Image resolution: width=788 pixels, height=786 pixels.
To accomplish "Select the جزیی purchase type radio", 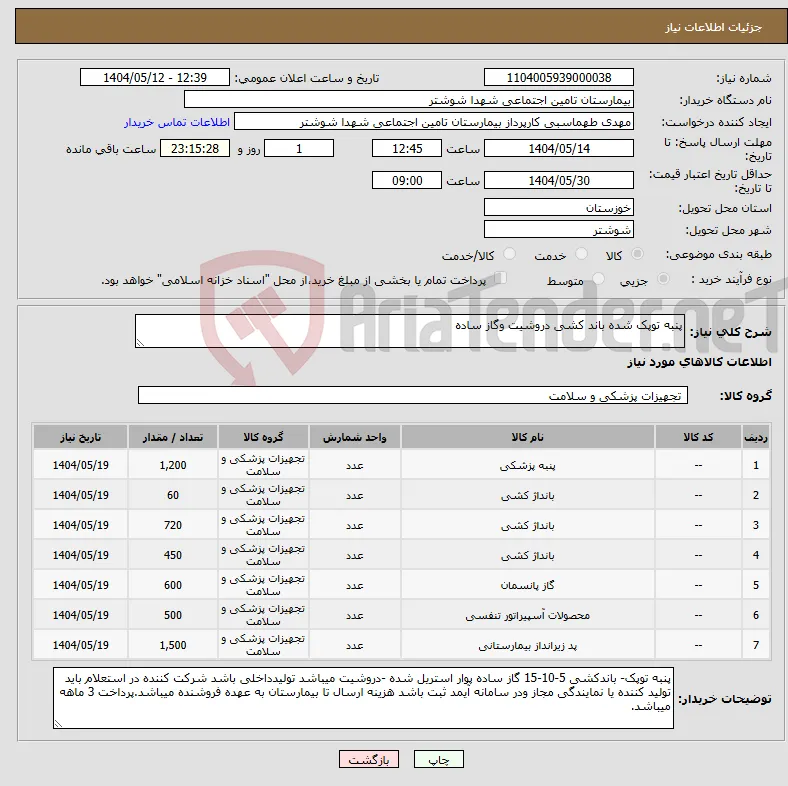I will click(663, 279).
